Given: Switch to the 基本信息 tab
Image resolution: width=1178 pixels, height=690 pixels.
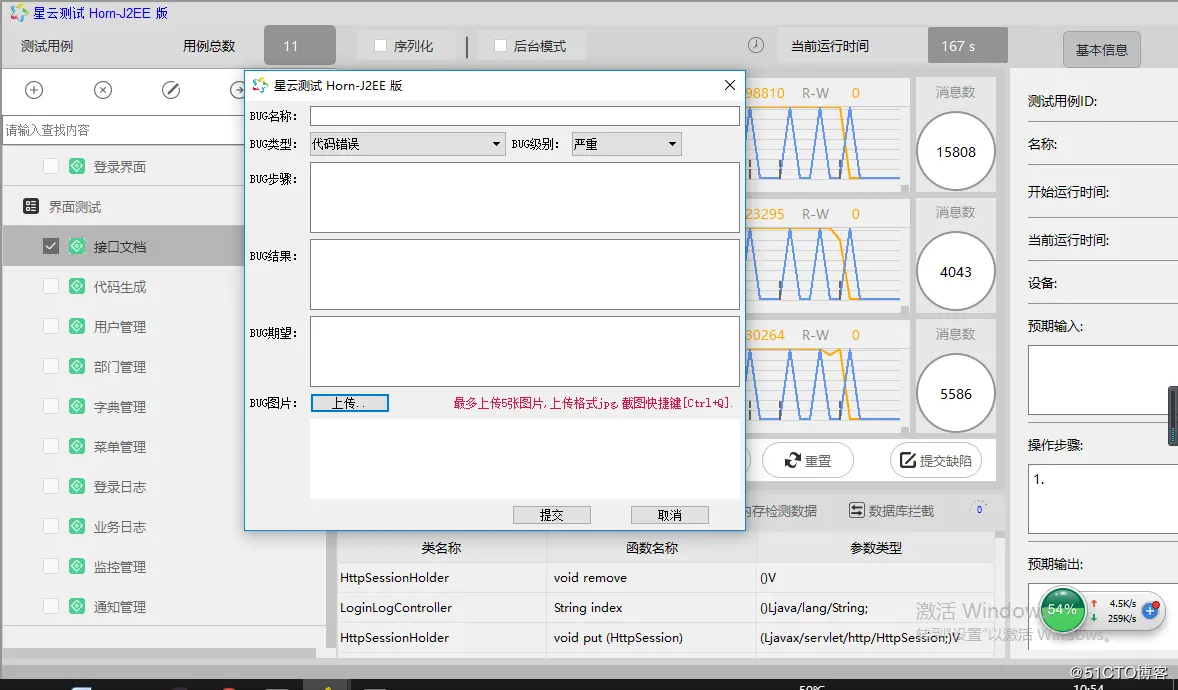Looking at the screenshot, I should (1101, 50).
